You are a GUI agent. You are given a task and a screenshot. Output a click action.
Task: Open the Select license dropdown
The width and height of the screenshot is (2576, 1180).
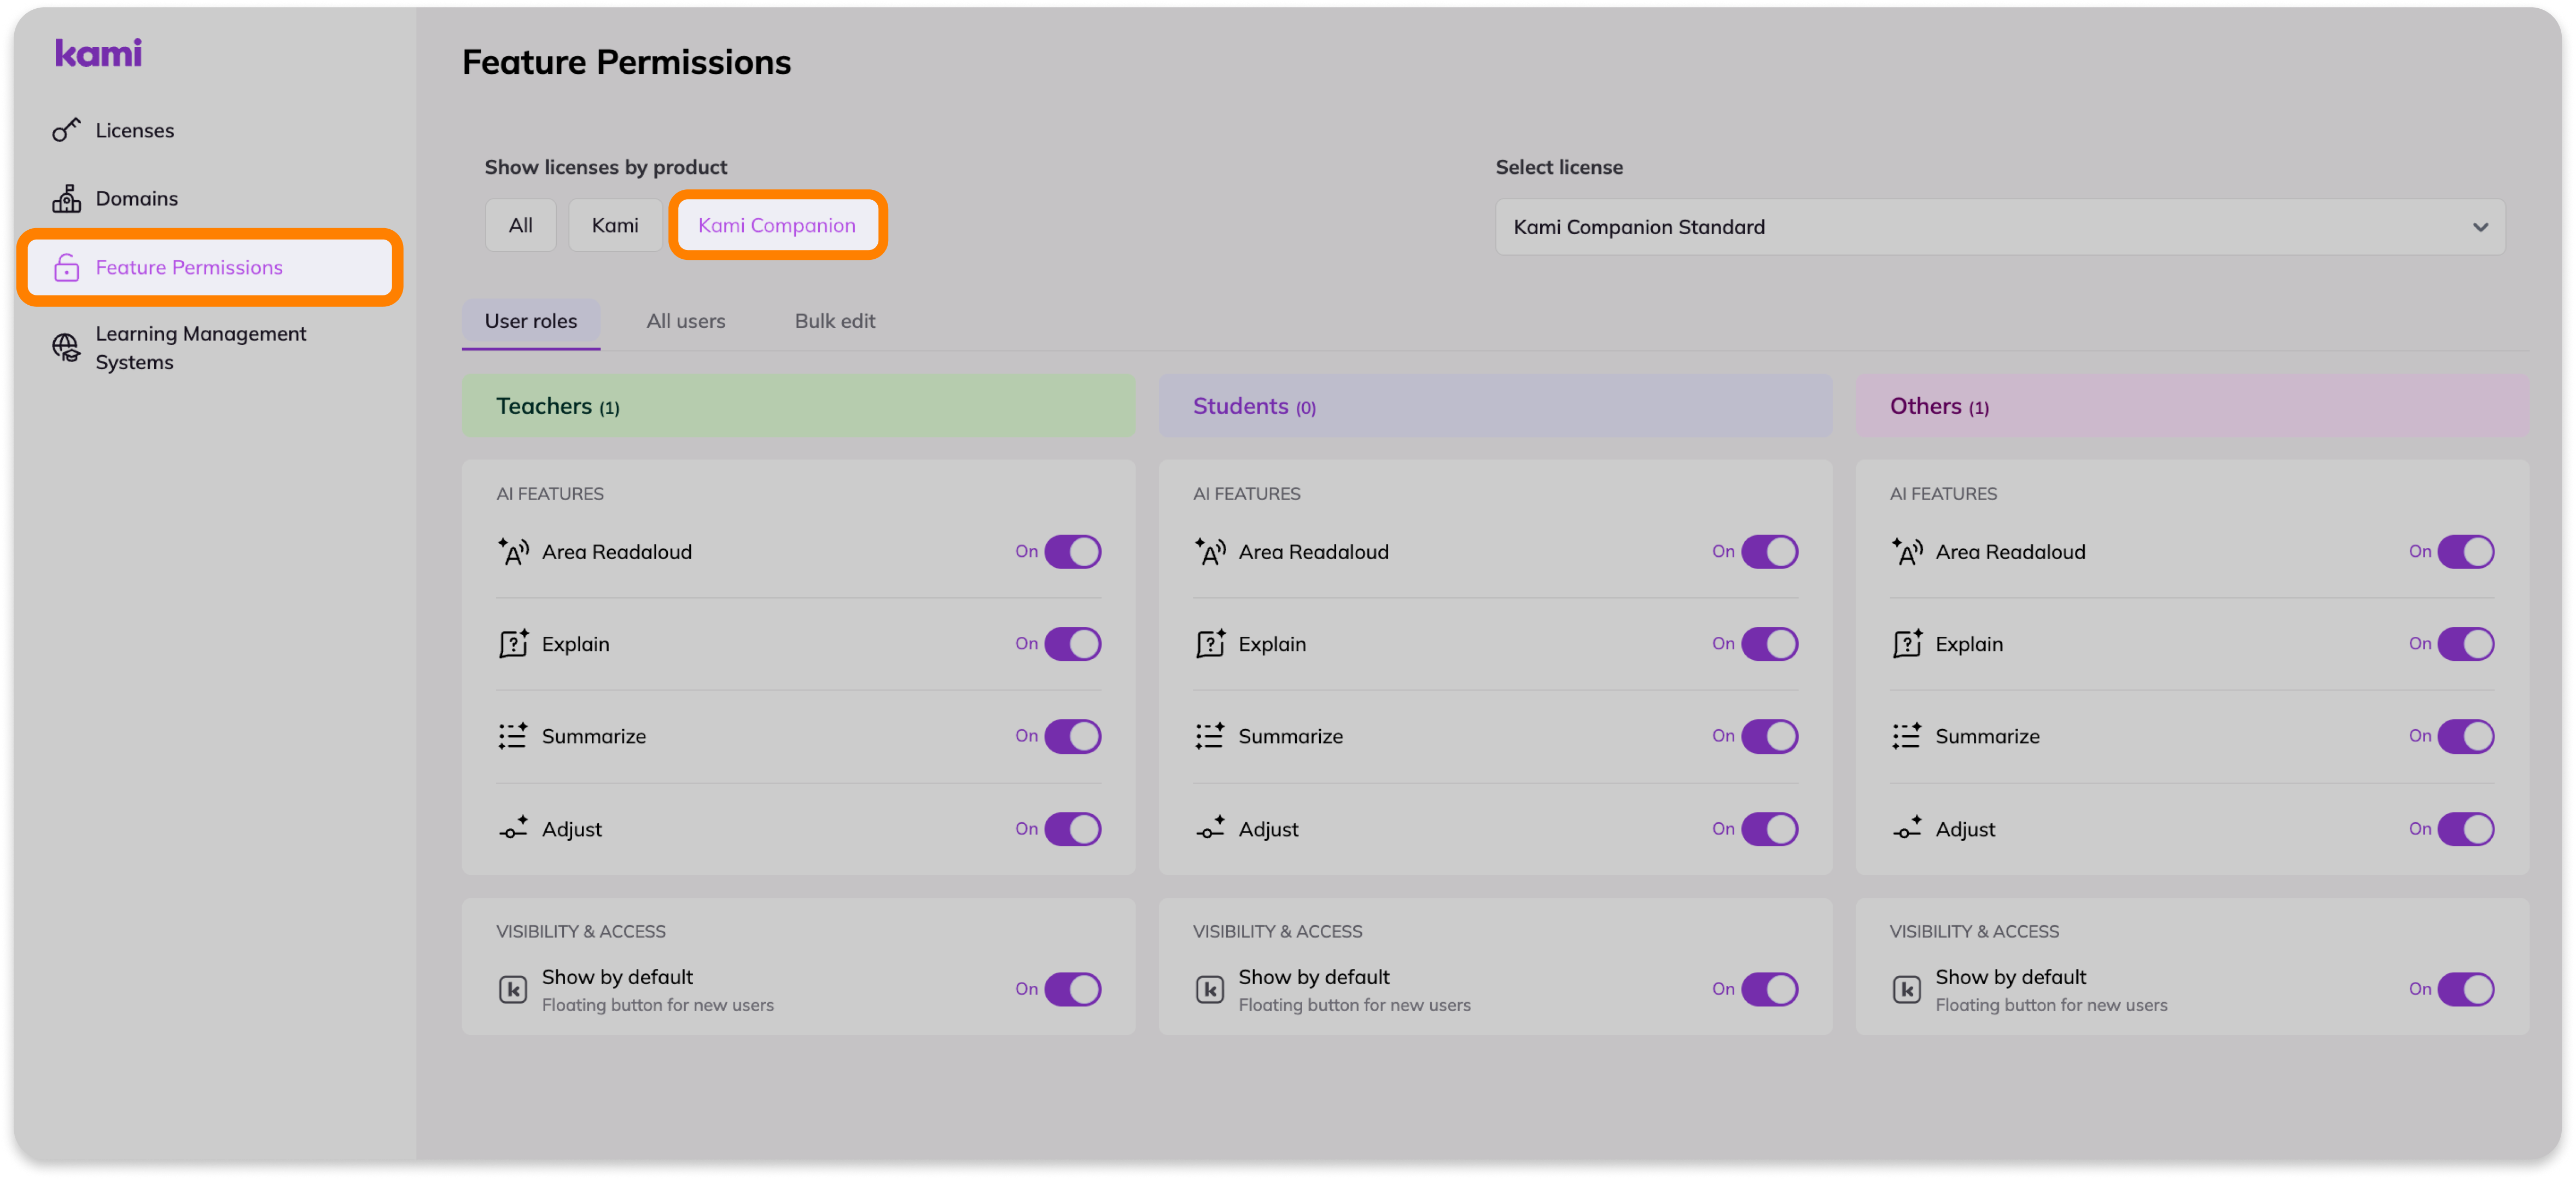pos(2000,227)
